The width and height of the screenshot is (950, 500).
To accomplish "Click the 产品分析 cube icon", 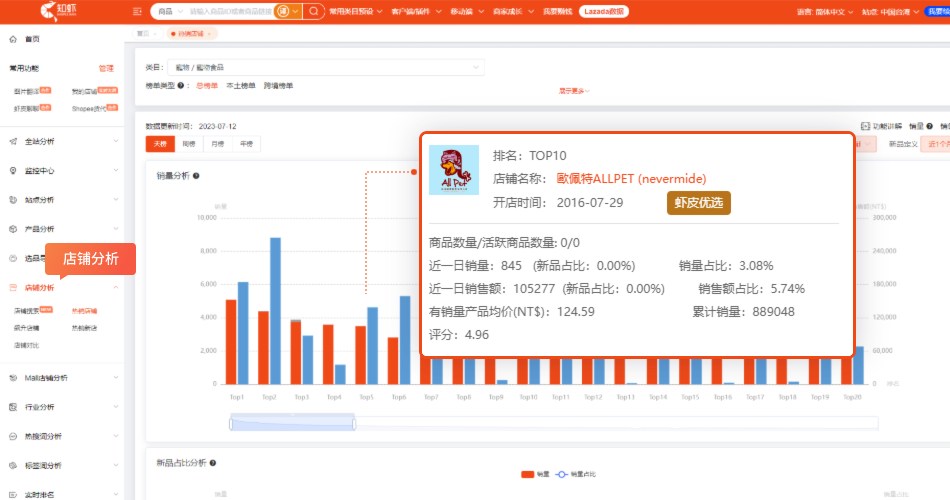I will click(13, 229).
